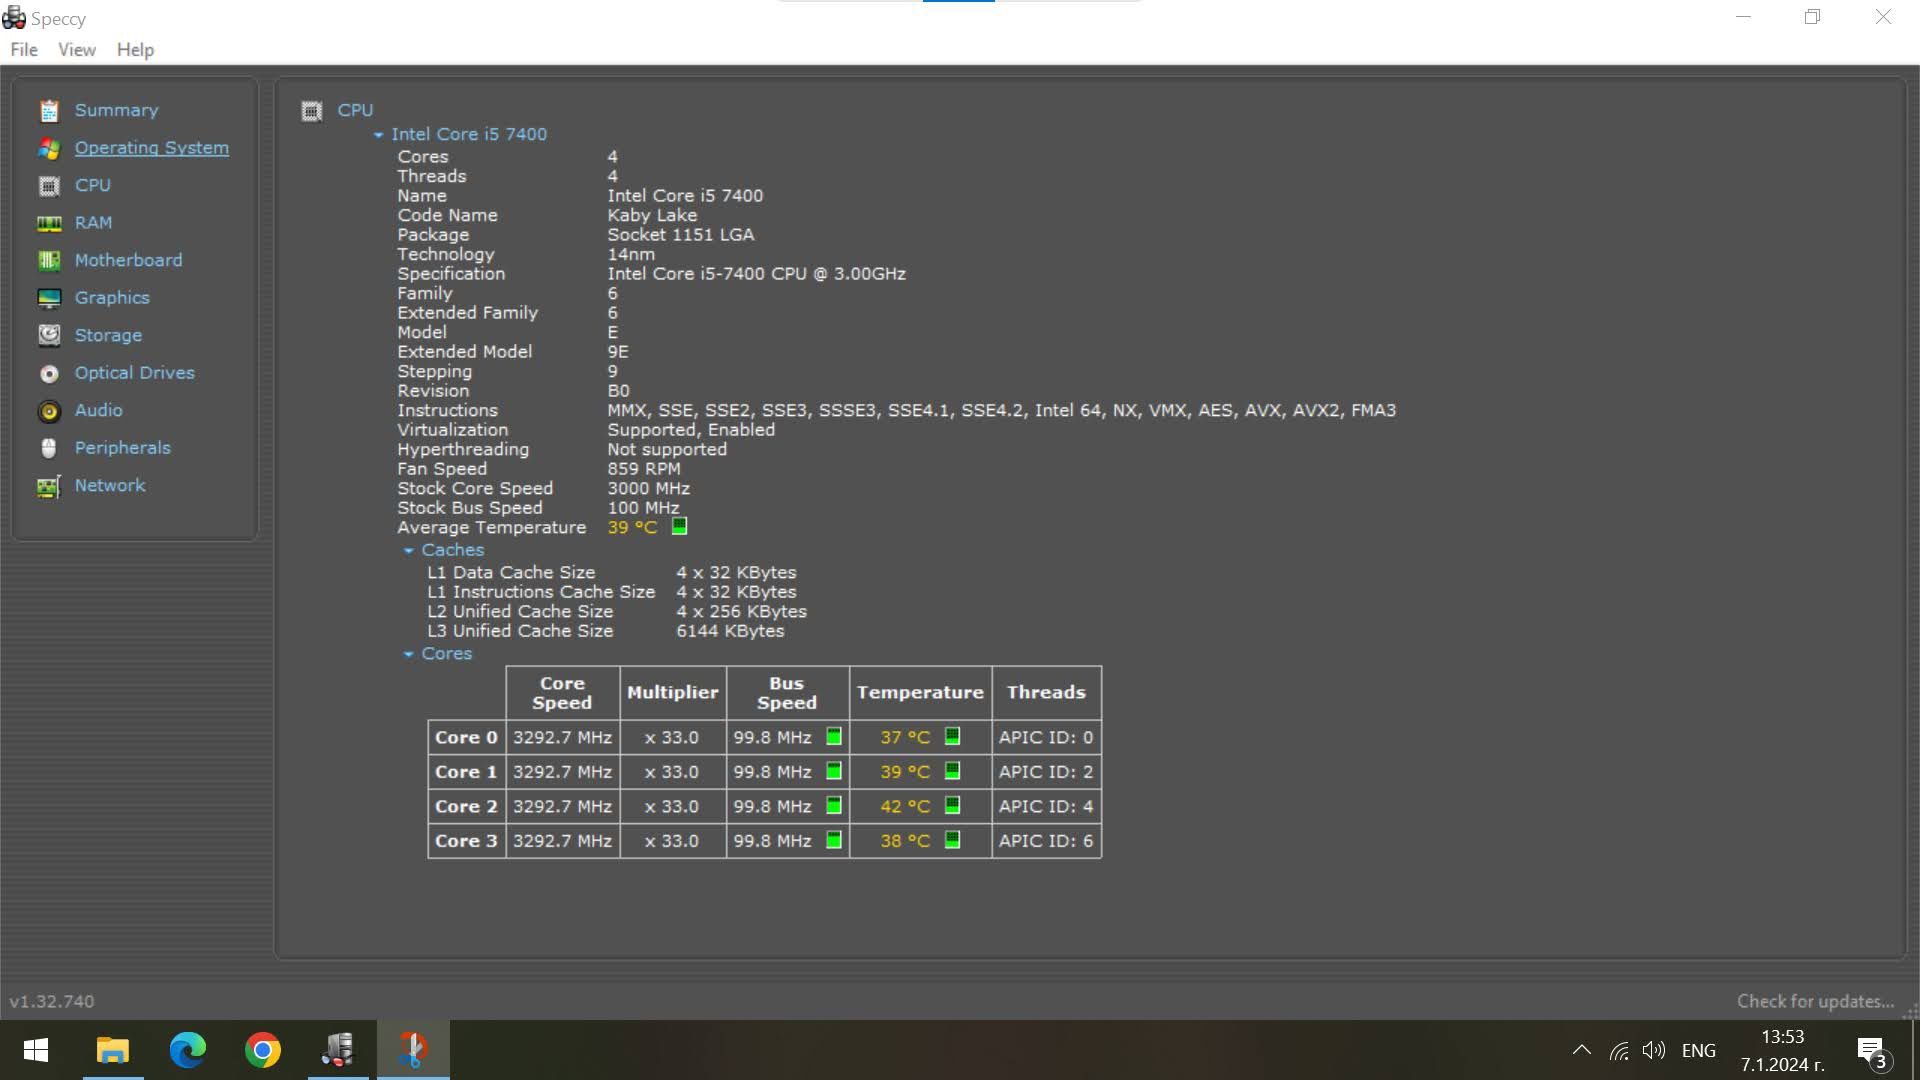Click version number v1.32.740 in status bar
Viewport: 1920px width, 1080px height.
52,1001
